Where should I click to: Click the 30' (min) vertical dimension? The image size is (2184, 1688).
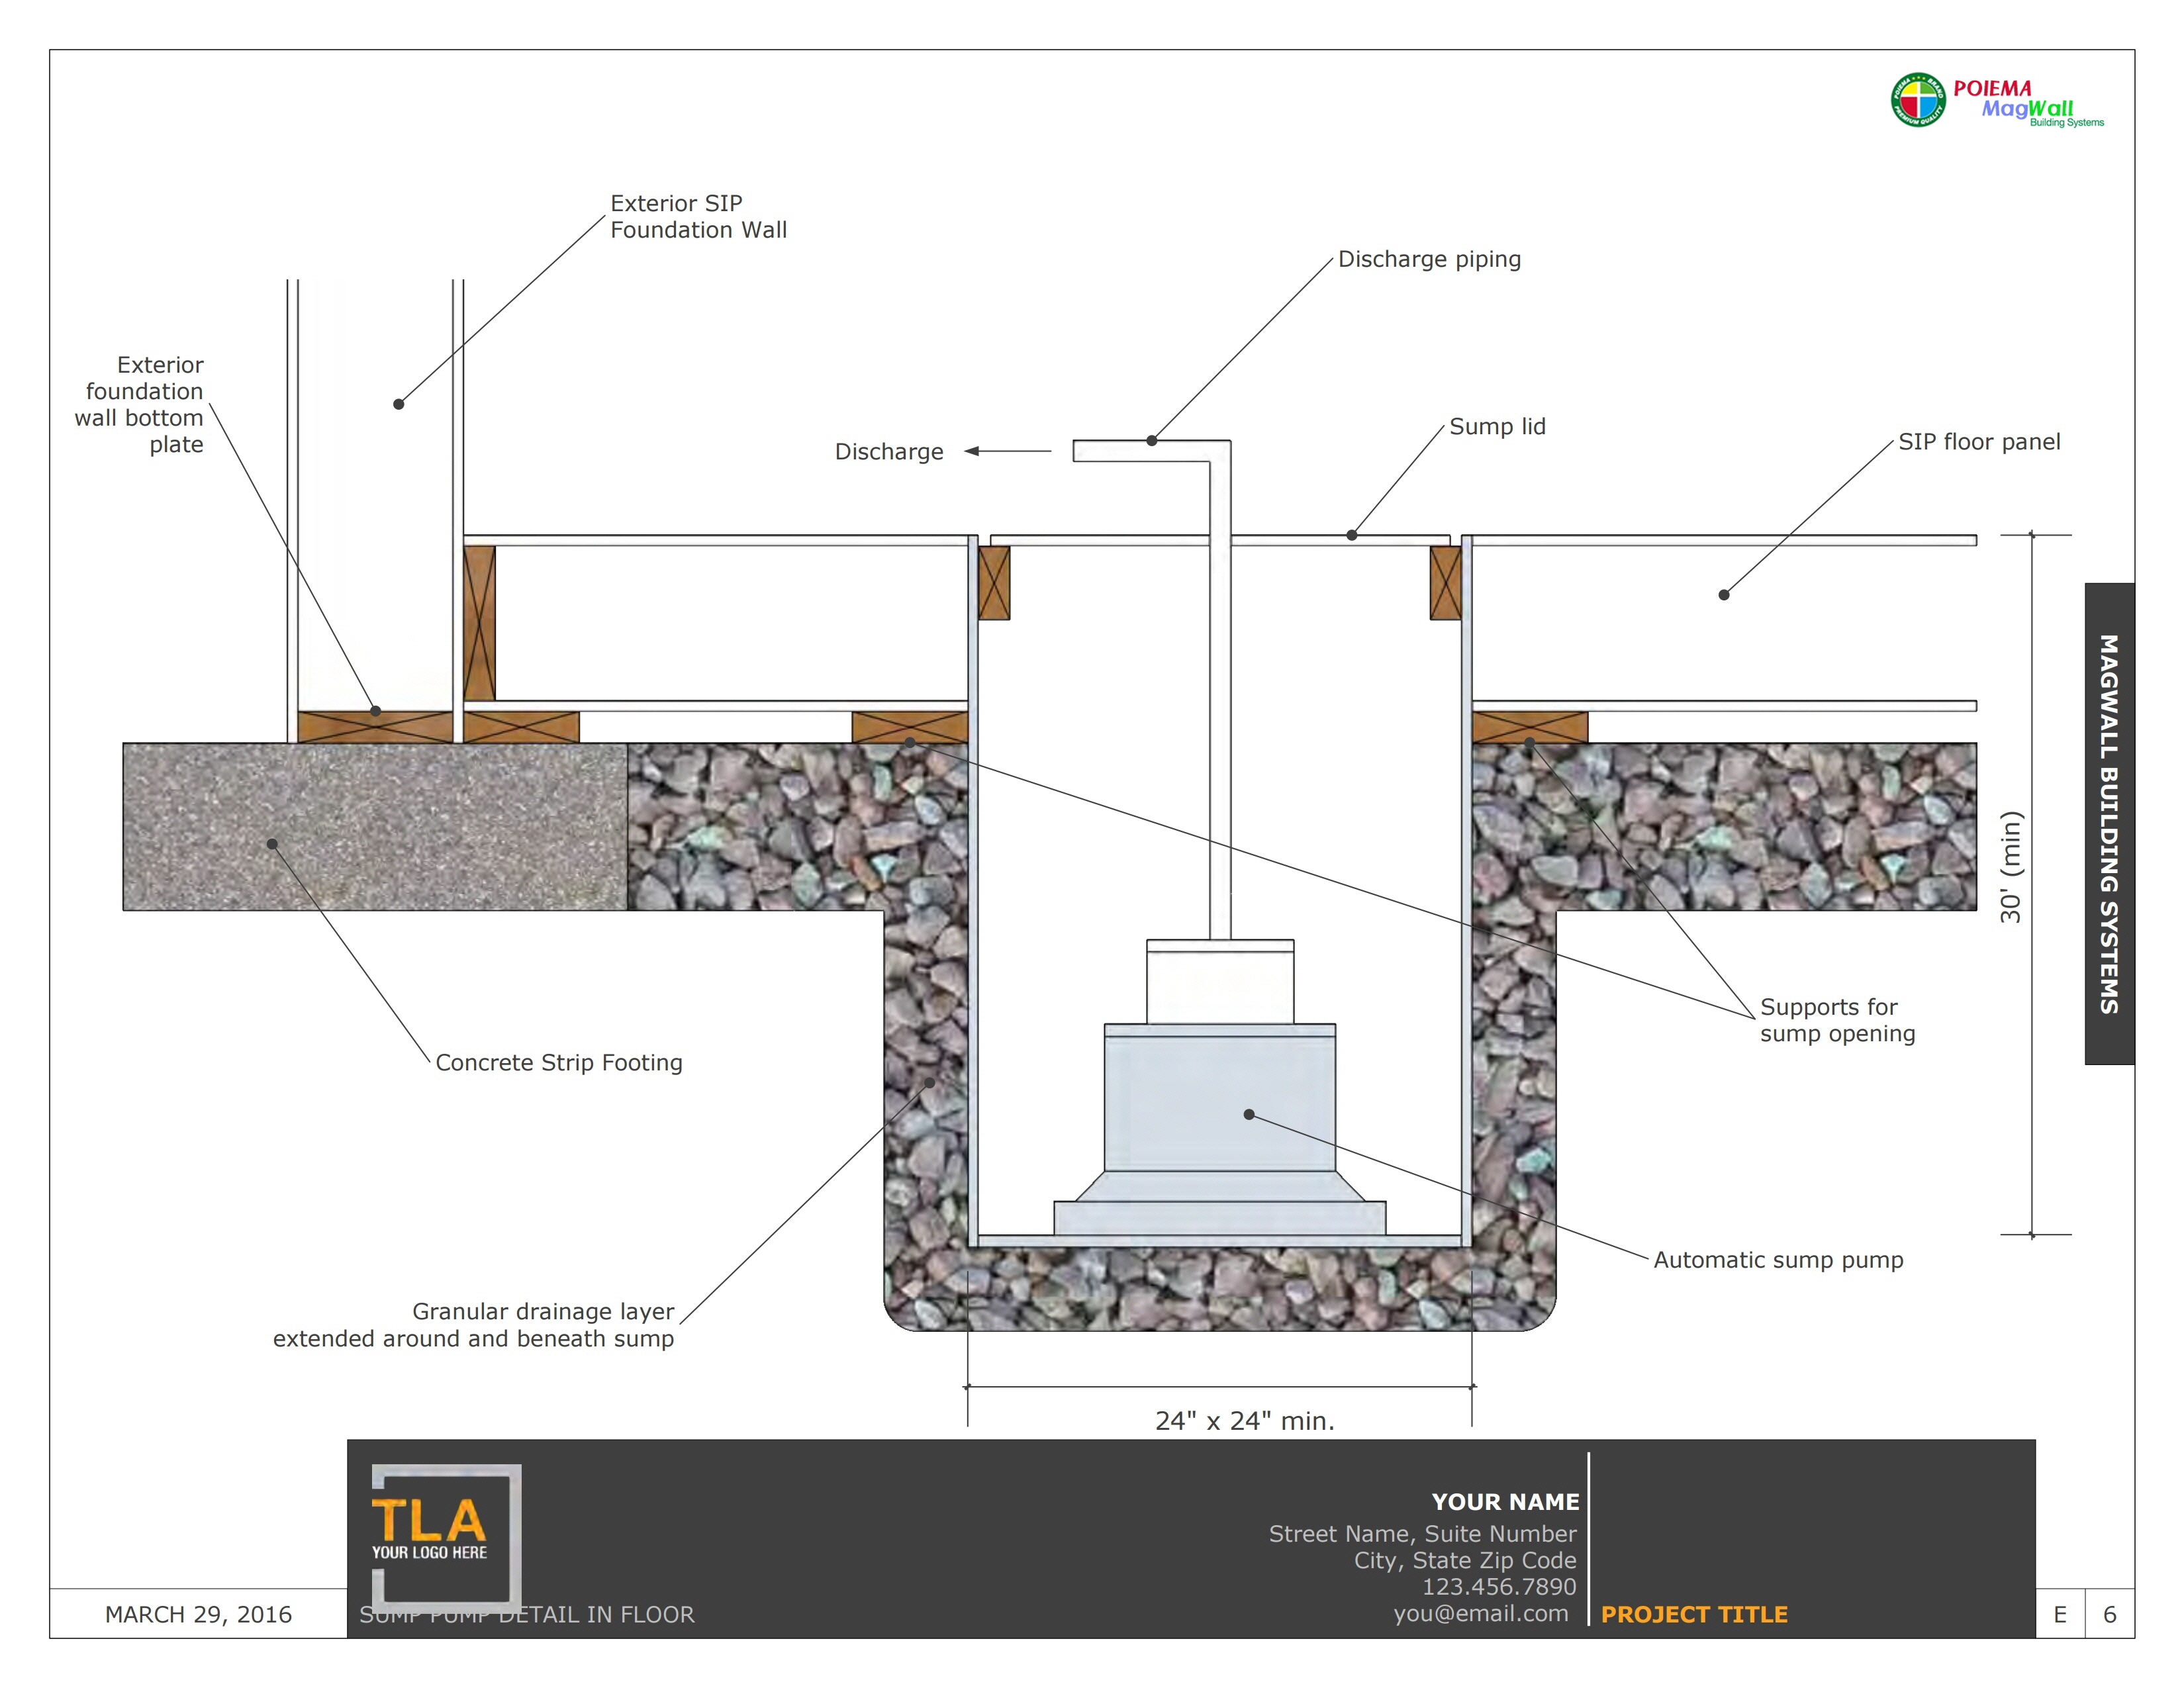click(x=2011, y=867)
